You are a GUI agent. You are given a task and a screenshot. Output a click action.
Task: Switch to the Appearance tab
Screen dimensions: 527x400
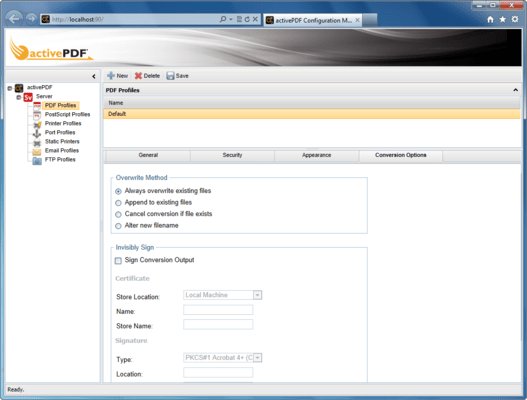coord(317,155)
